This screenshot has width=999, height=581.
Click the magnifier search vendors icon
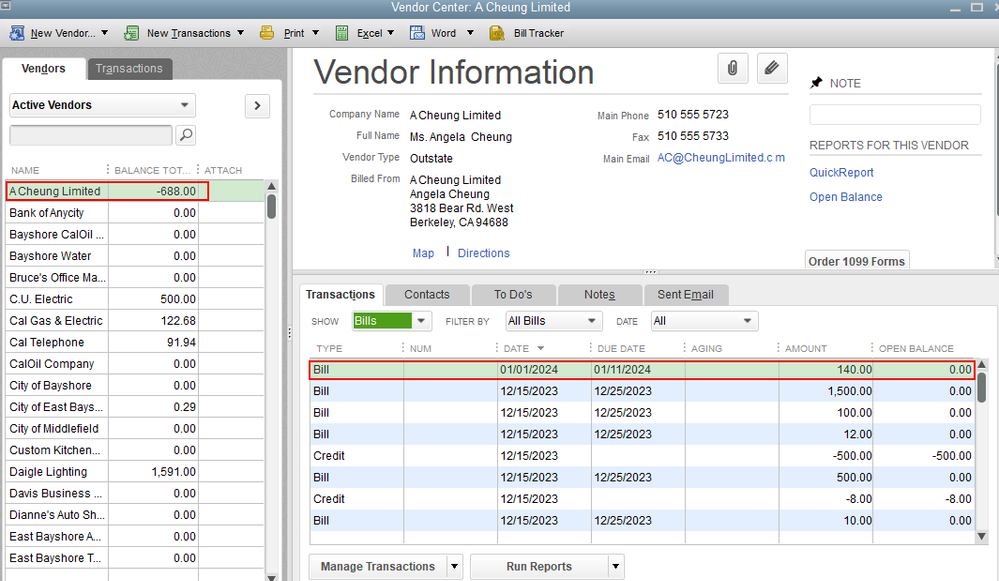tap(185, 135)
